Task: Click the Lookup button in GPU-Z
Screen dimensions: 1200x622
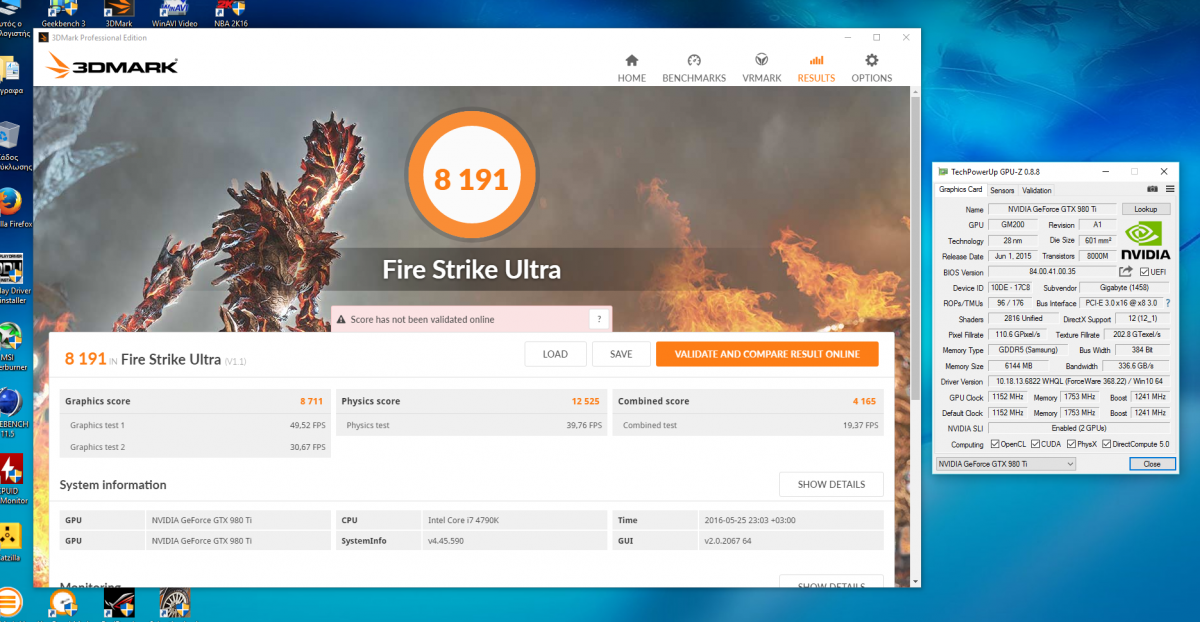Action: 1145,209
